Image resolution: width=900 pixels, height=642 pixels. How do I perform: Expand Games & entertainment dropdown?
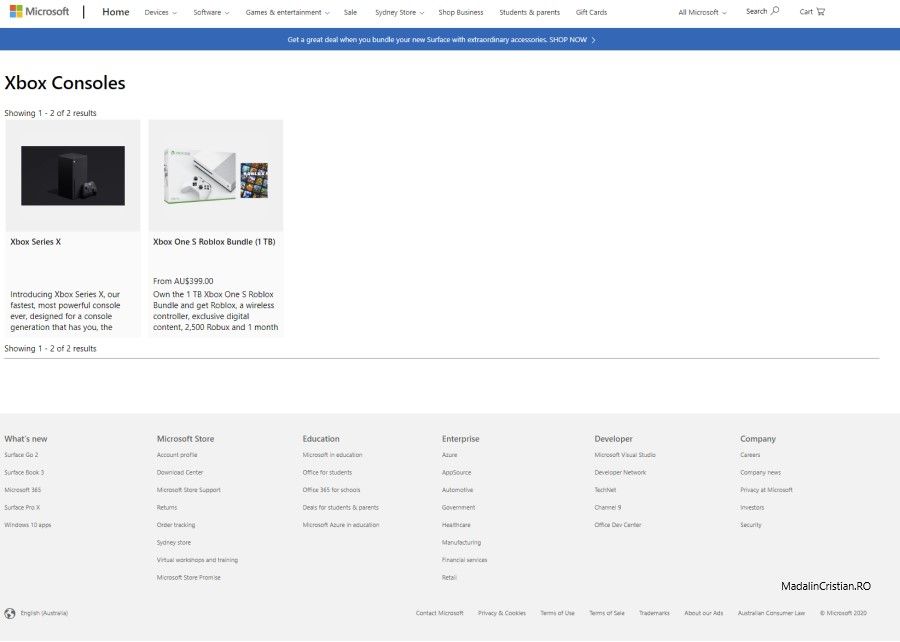[288, 12]
